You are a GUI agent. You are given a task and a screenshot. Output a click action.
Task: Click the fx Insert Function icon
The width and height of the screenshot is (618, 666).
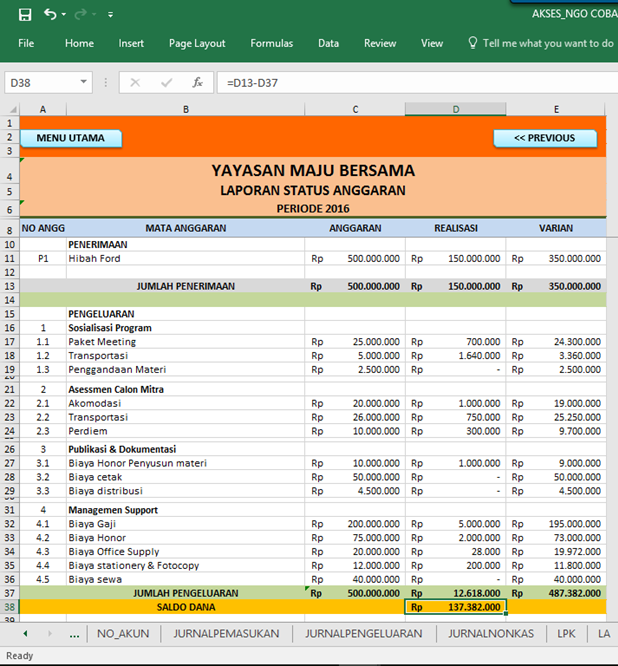tap(198, 82)
